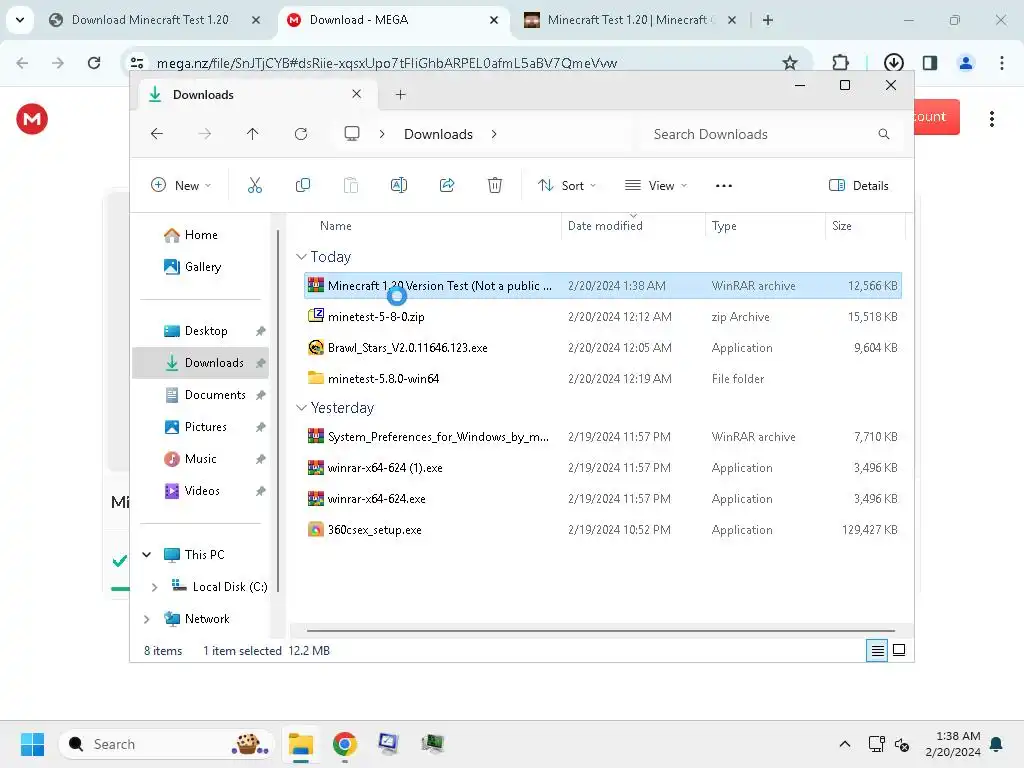Open Videos in navigation pane
Screen dimensions: 1024x768
click(x=202, y=491)
